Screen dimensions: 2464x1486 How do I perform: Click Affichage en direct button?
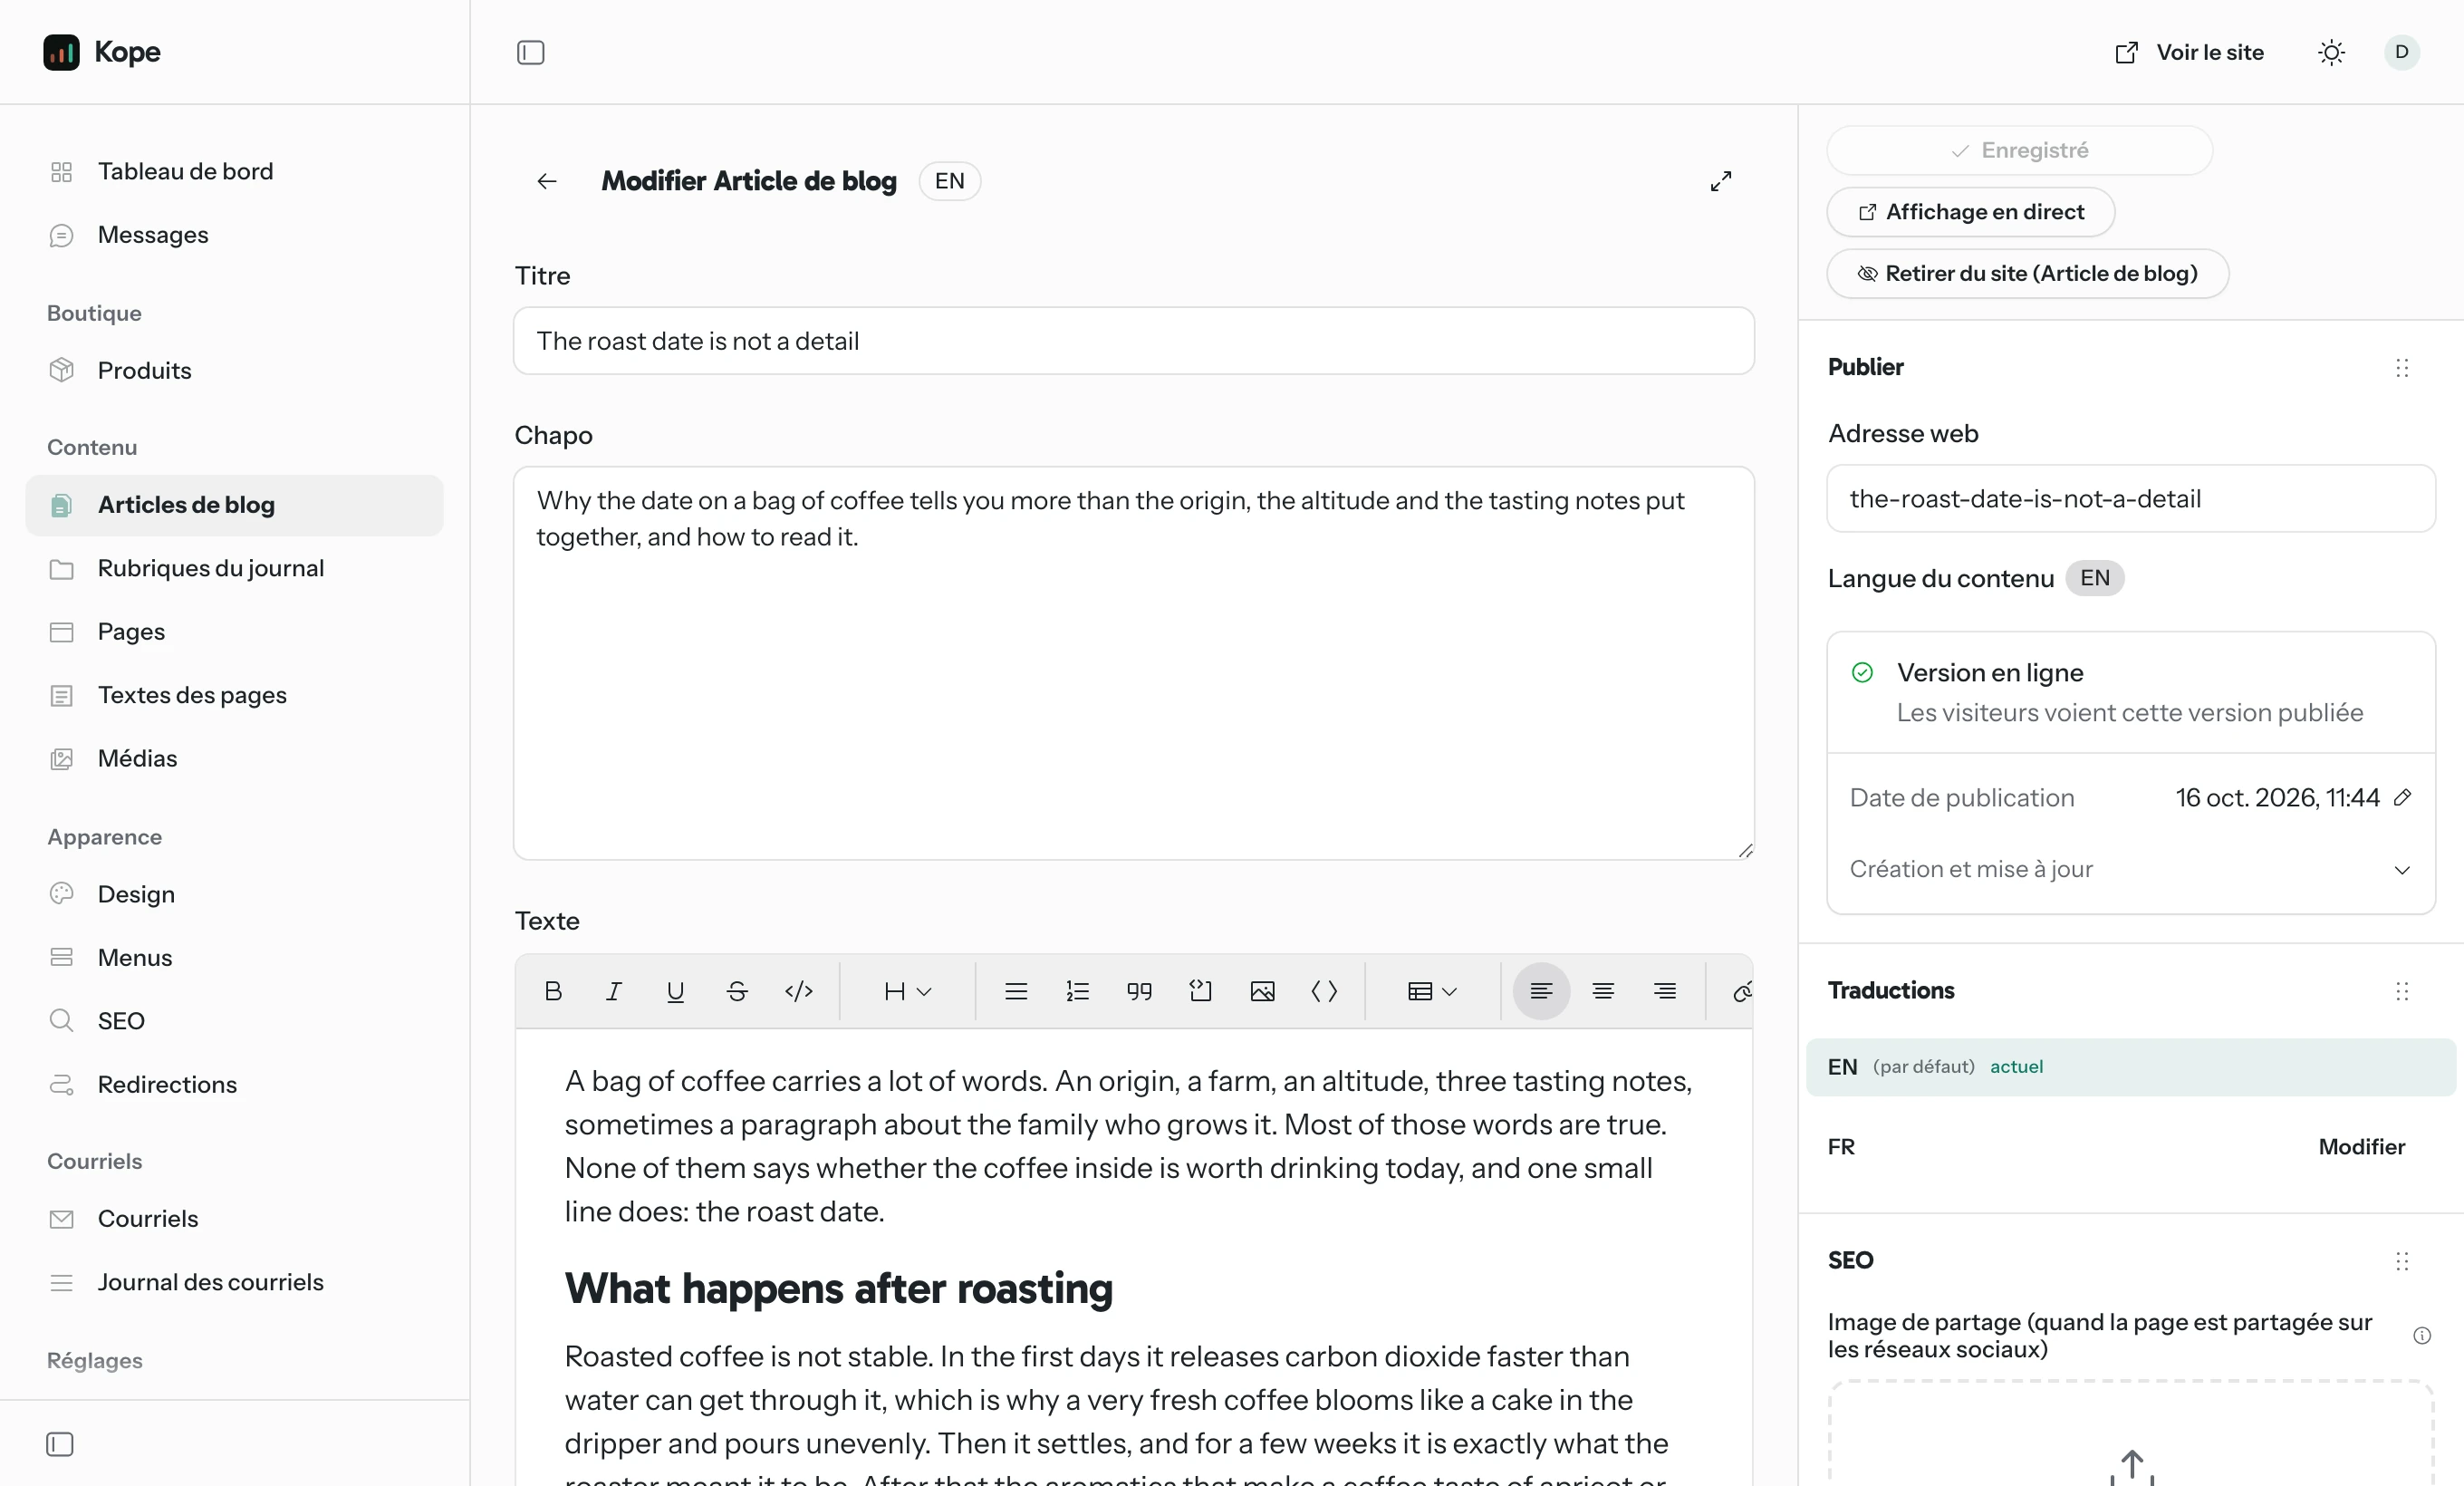1971,212
